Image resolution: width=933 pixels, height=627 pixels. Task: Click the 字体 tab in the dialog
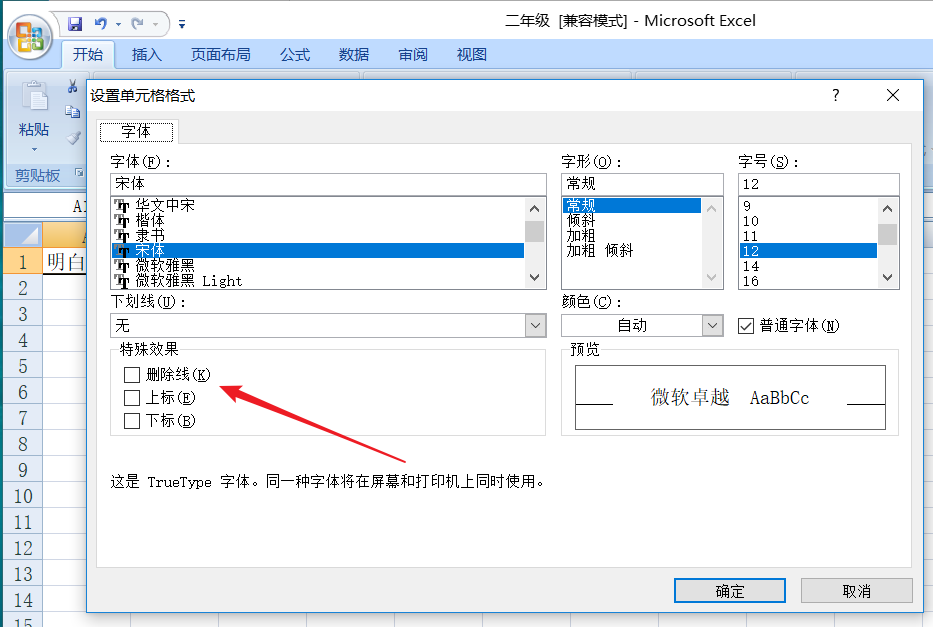137,131
